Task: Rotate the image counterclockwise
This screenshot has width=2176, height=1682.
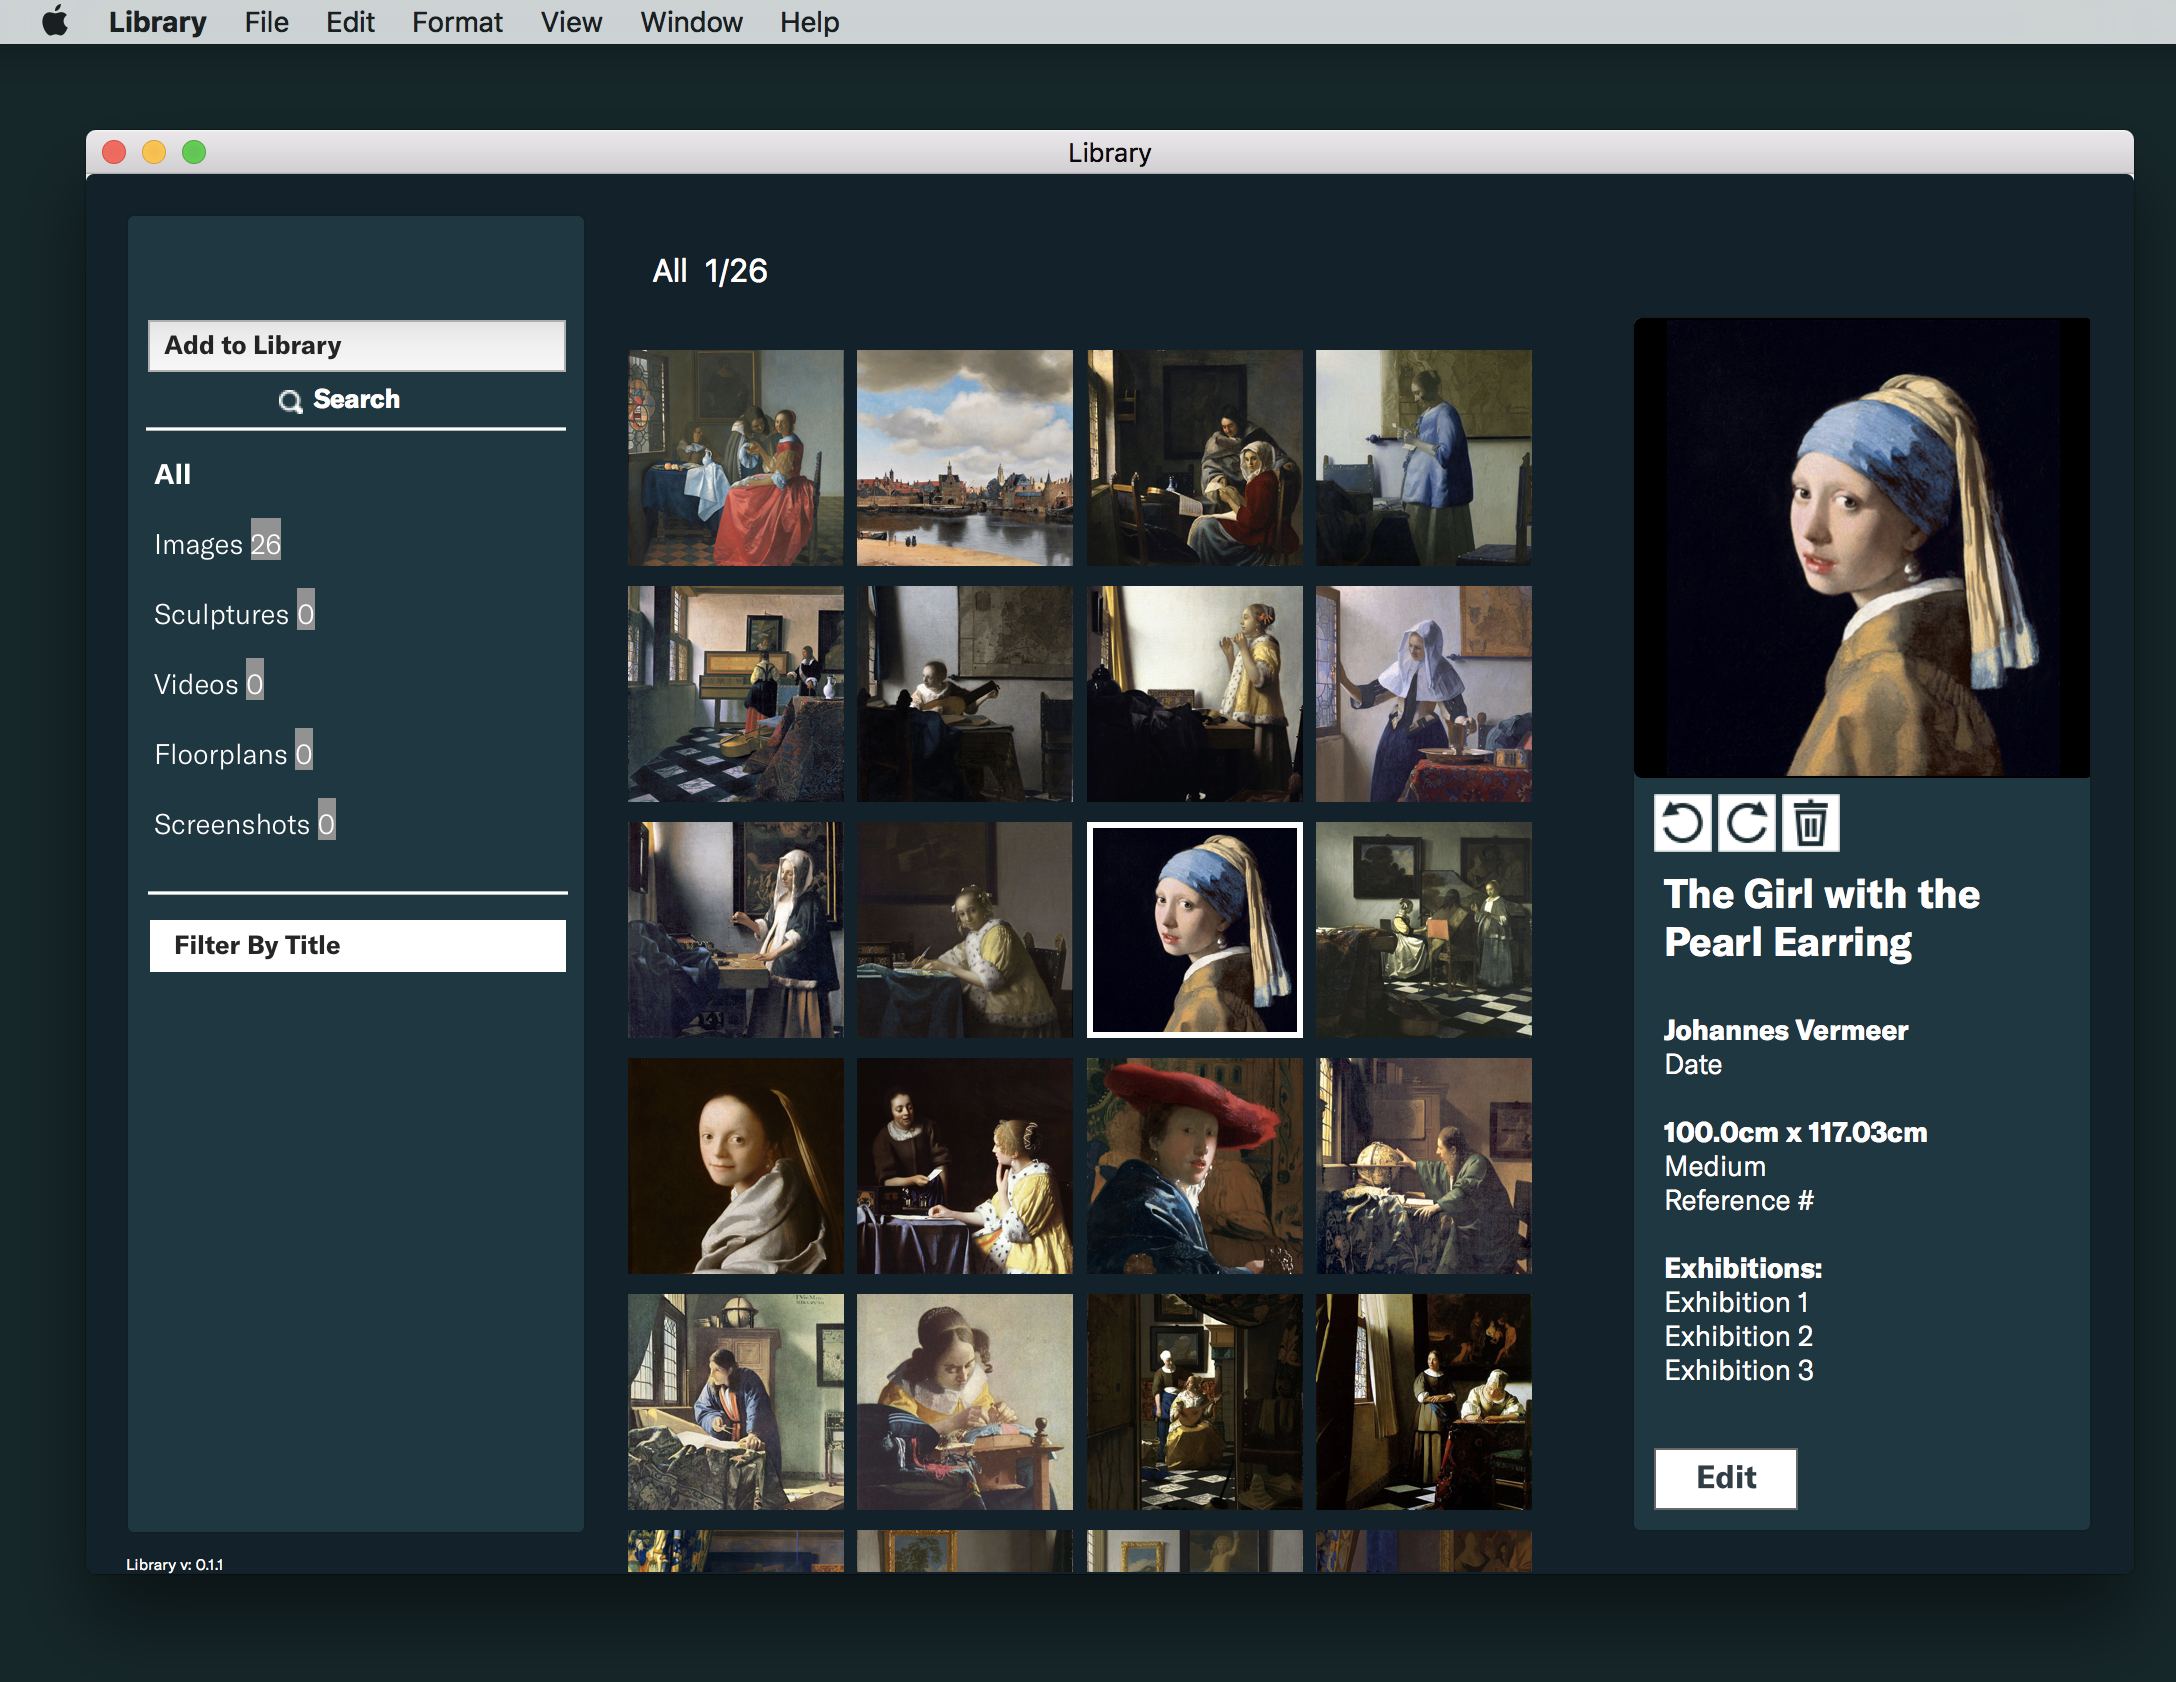Action: pos(1682,823)
